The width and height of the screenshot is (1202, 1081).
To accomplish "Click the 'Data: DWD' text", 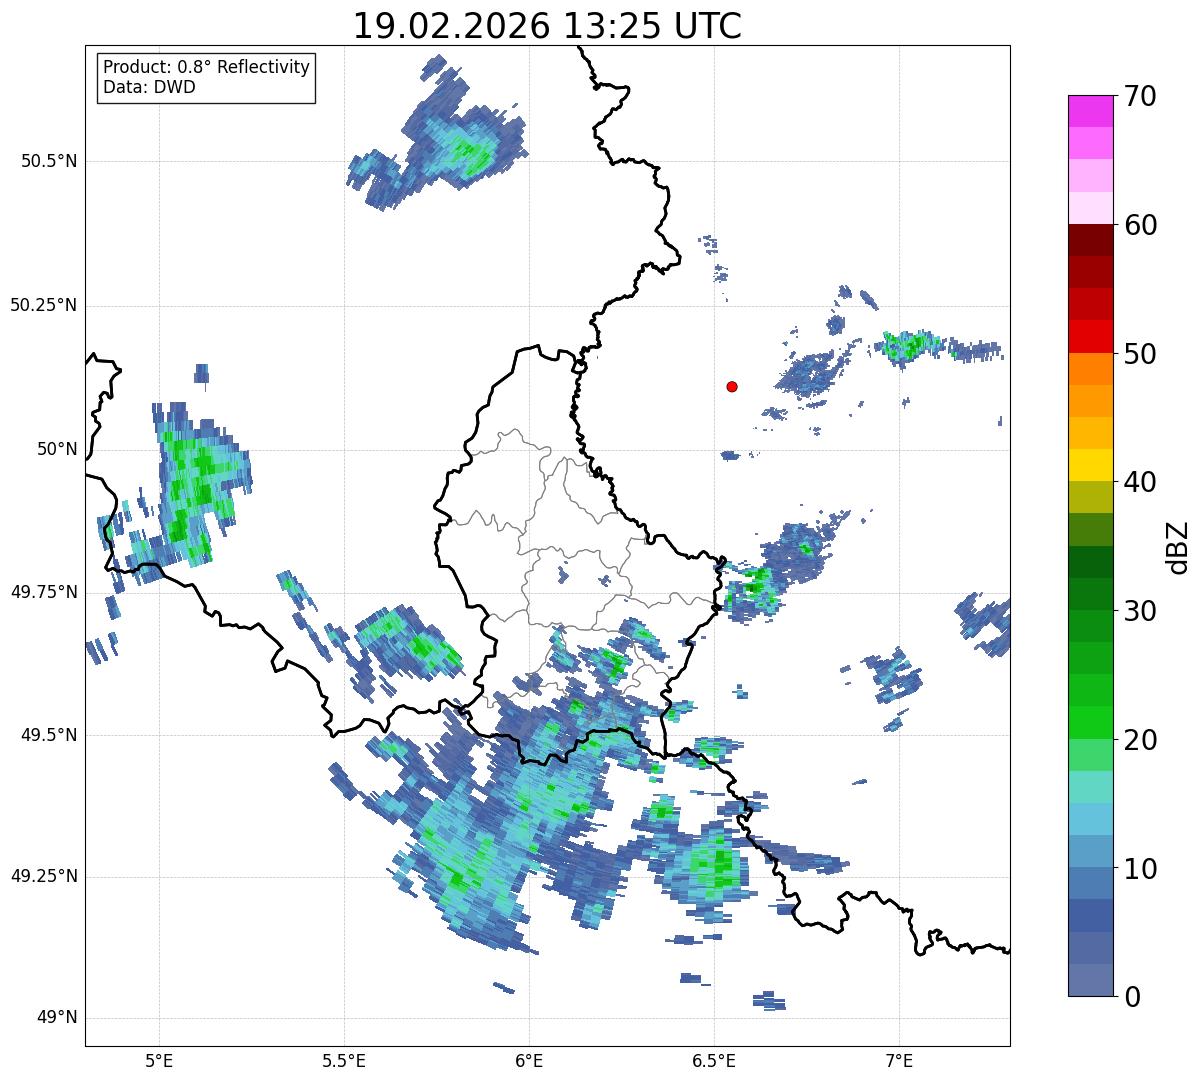I will click(x=149, y=87).
